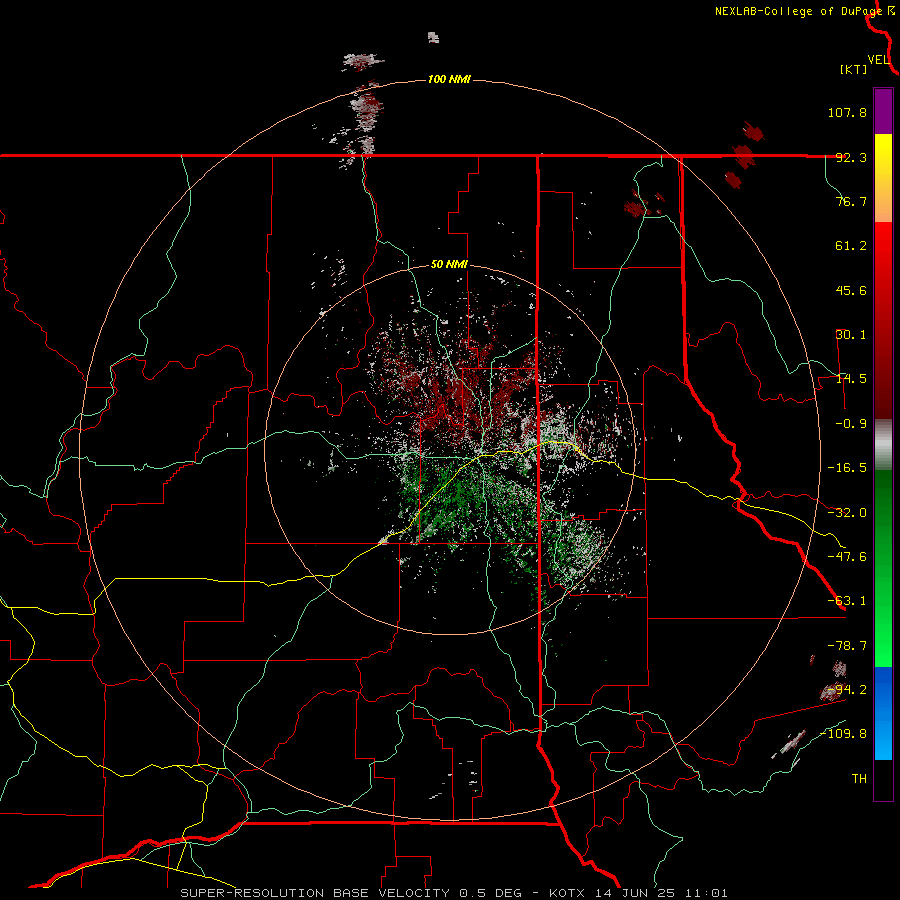This screenshot has width=900, height=900.
Task: Select the 107.8 legend value
Action: pos(847,112)
